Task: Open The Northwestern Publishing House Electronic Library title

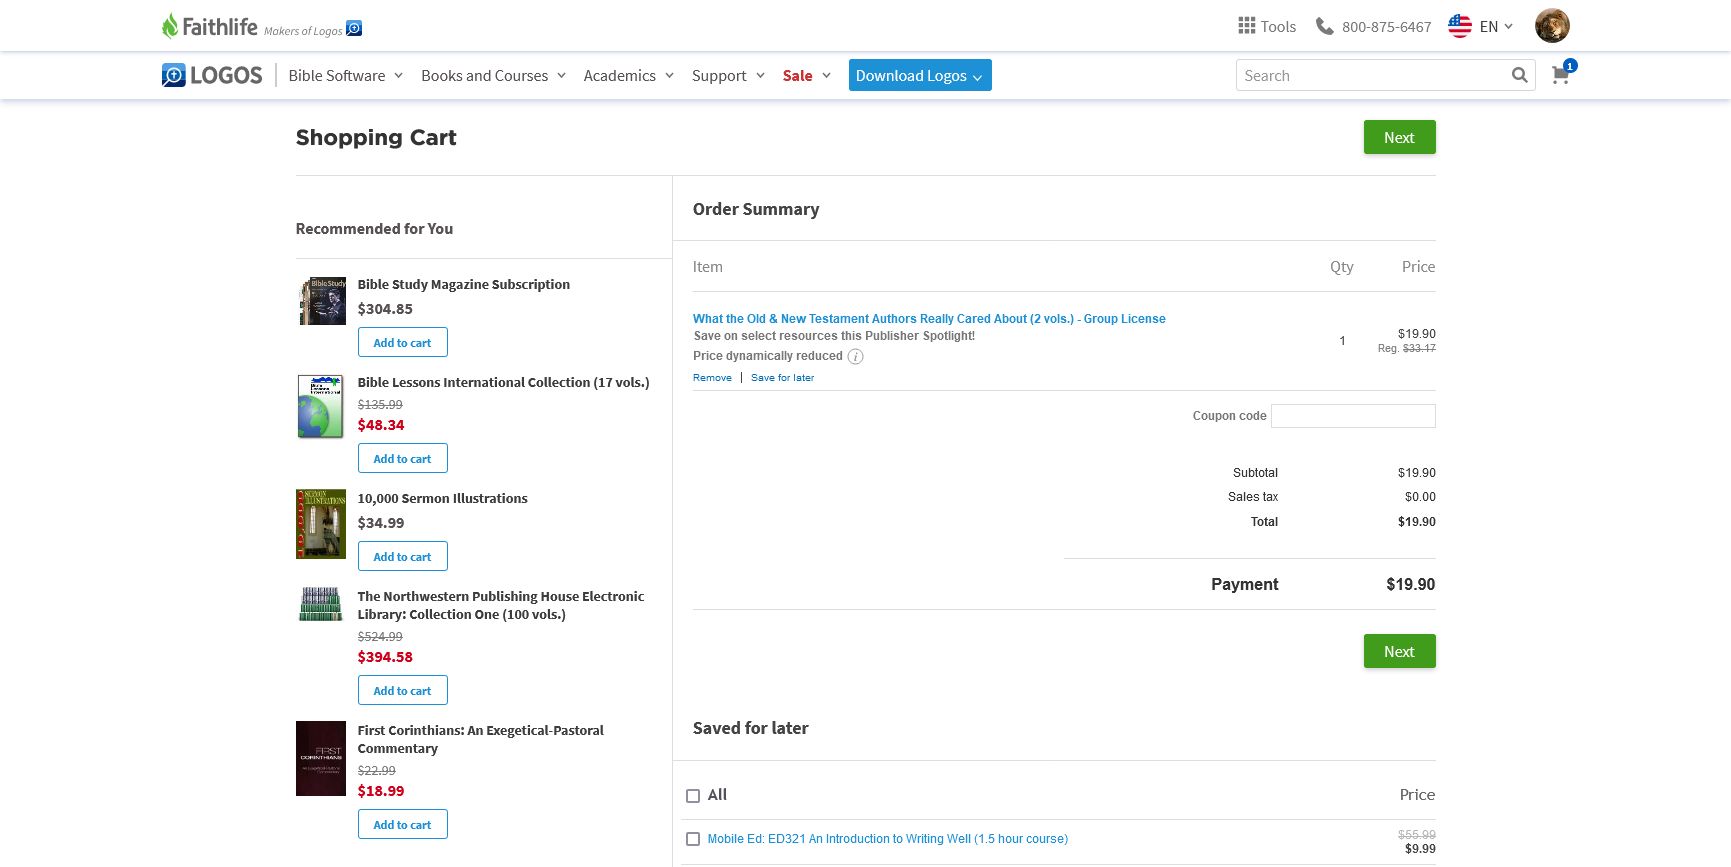Action: (501, 605)
